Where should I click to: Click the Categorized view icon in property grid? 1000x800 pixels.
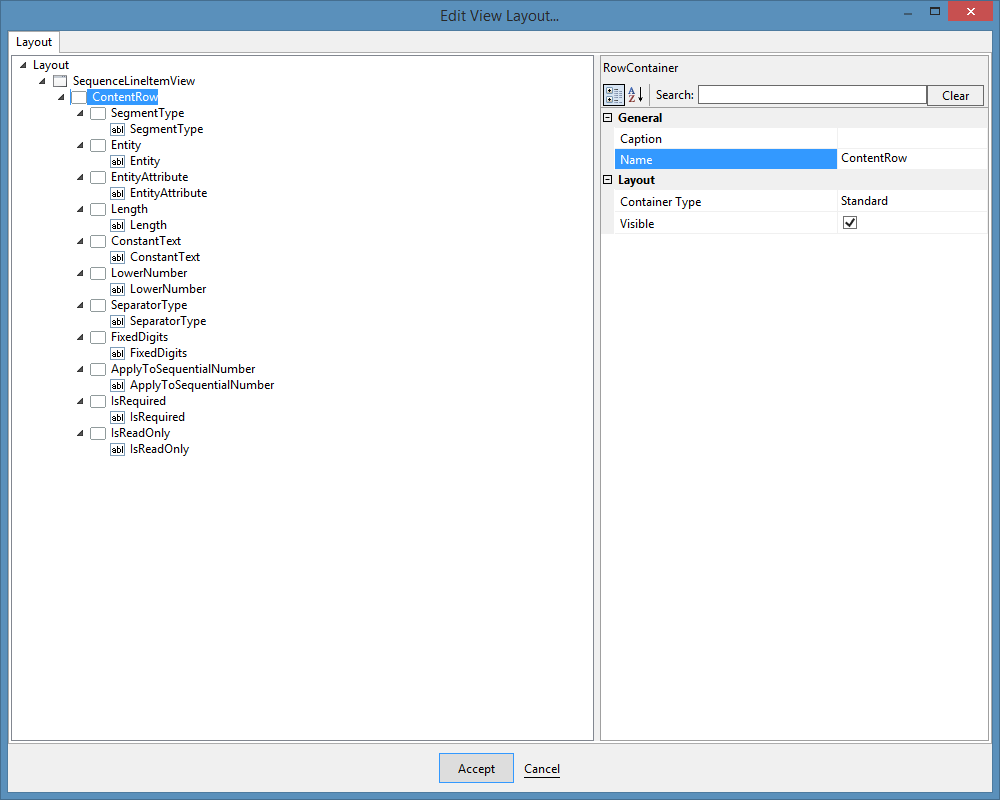(x=614, y=95)
